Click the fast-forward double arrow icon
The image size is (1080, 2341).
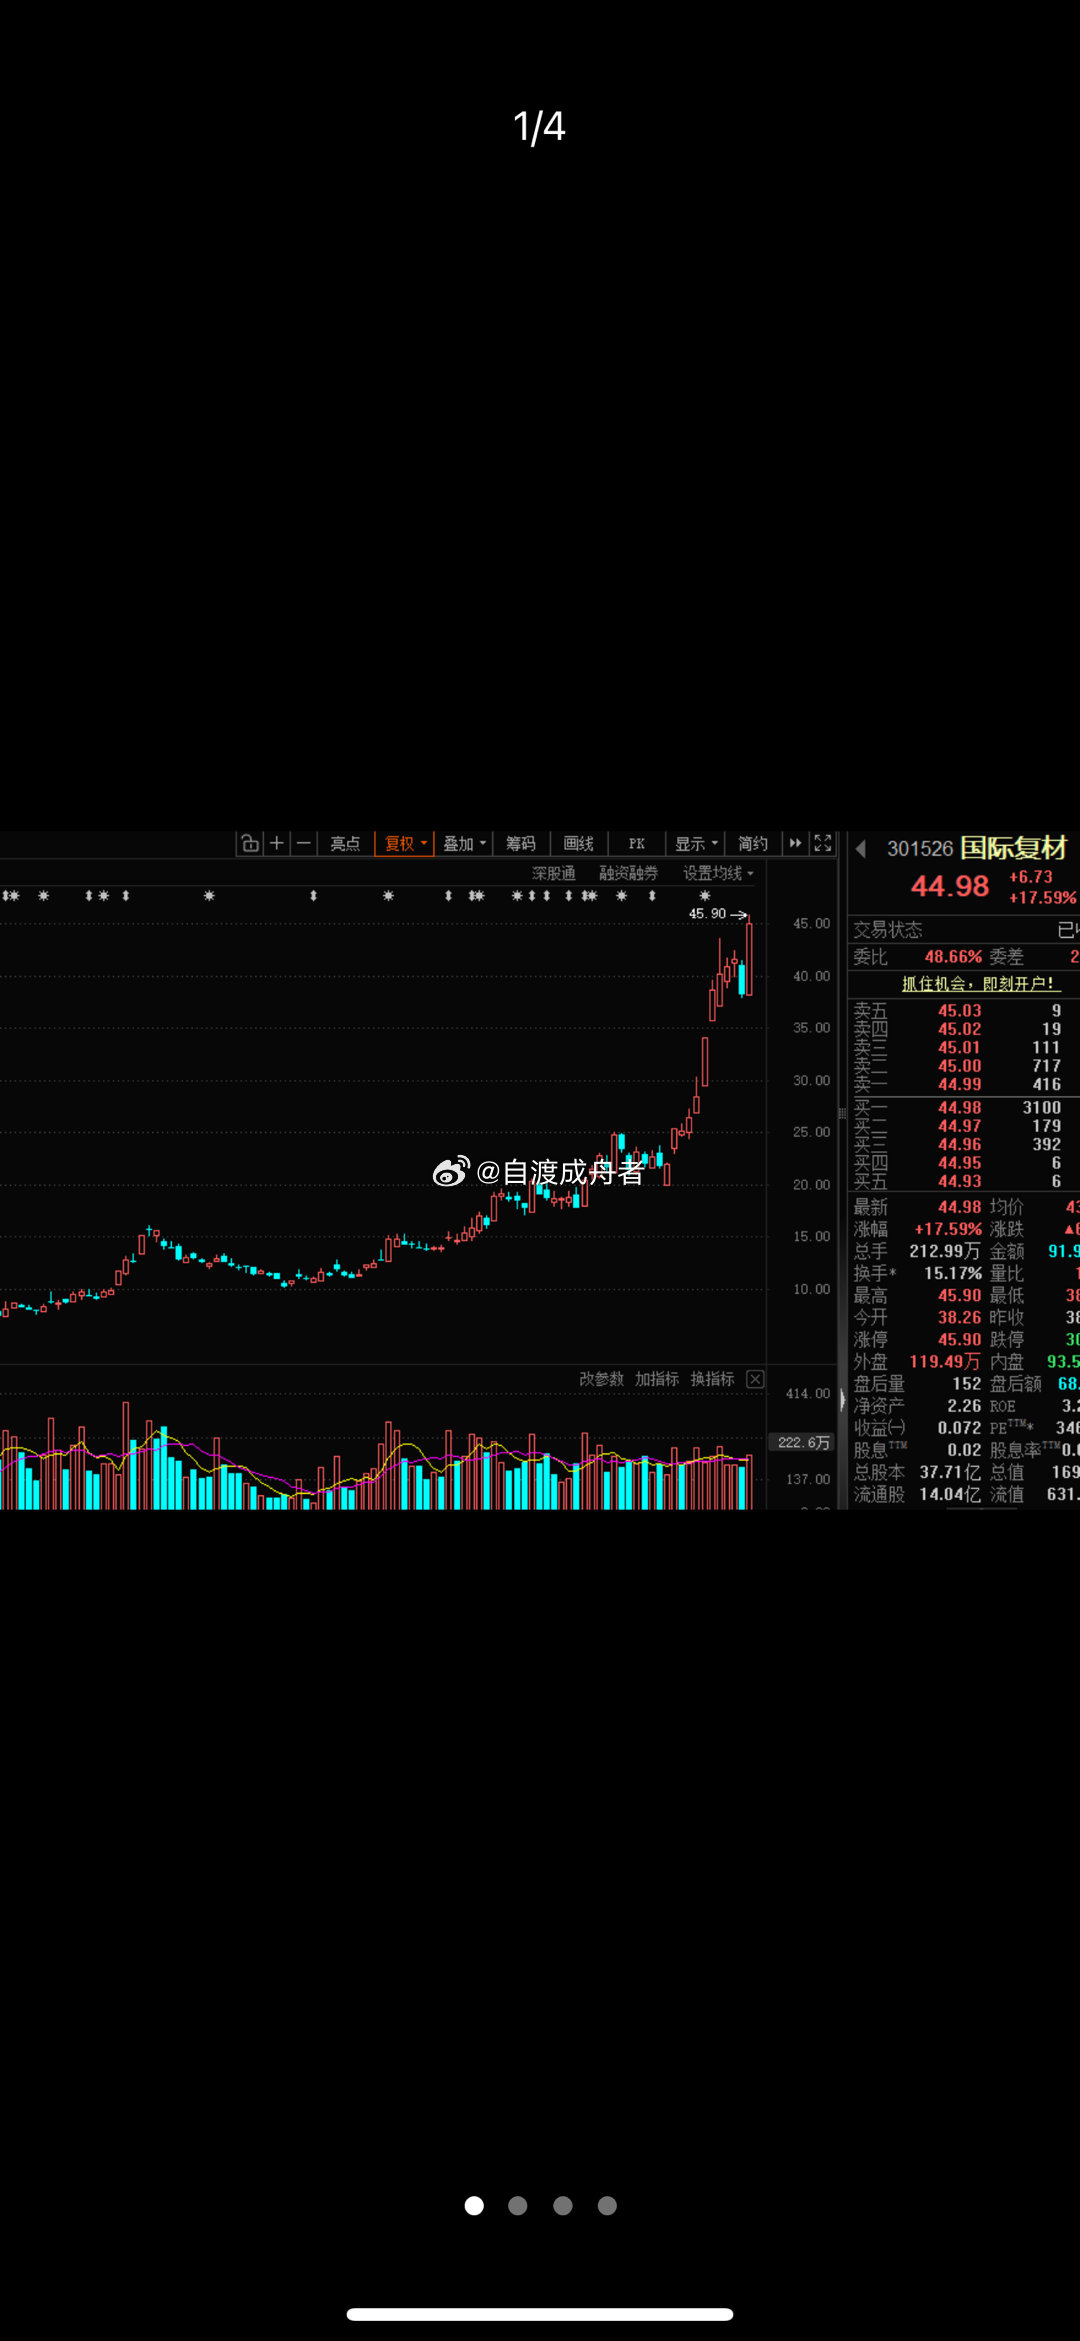pyautogui.click(x=795, y=843)
